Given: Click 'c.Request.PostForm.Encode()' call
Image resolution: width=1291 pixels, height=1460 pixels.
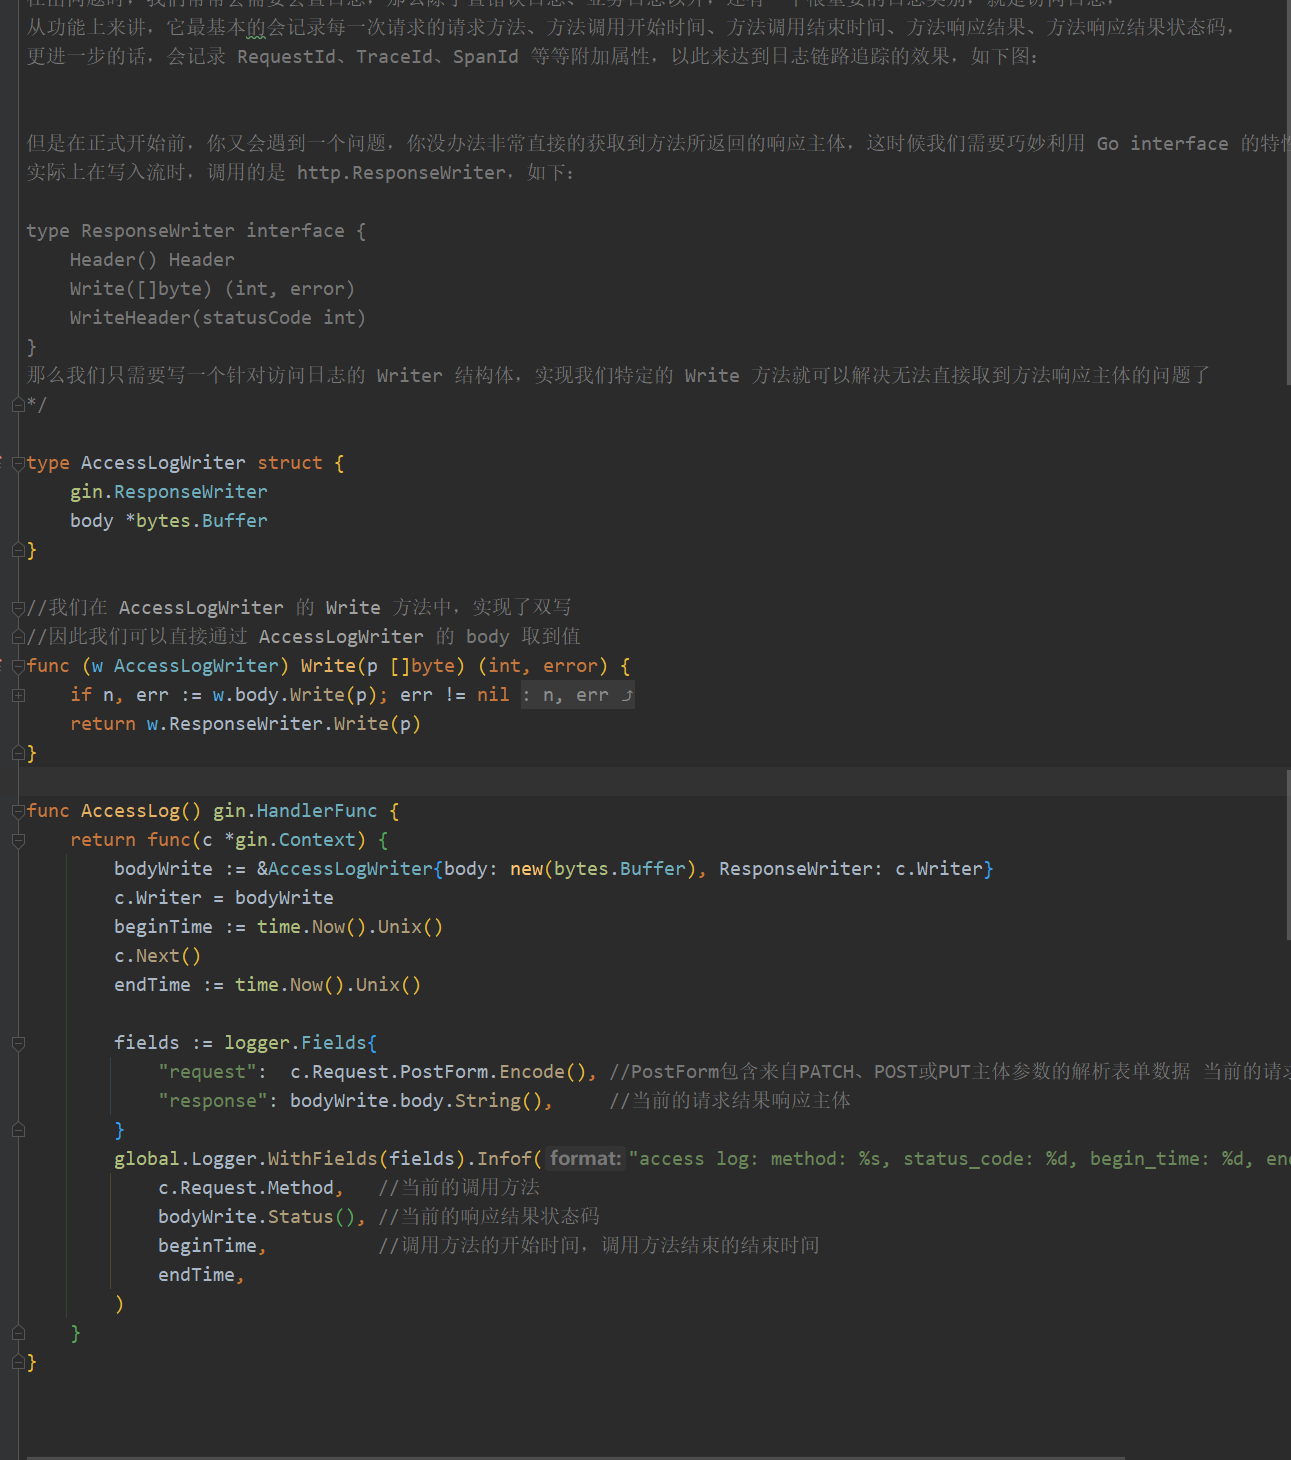Looking at the screenshot, I should click(x=438, y=1072).
